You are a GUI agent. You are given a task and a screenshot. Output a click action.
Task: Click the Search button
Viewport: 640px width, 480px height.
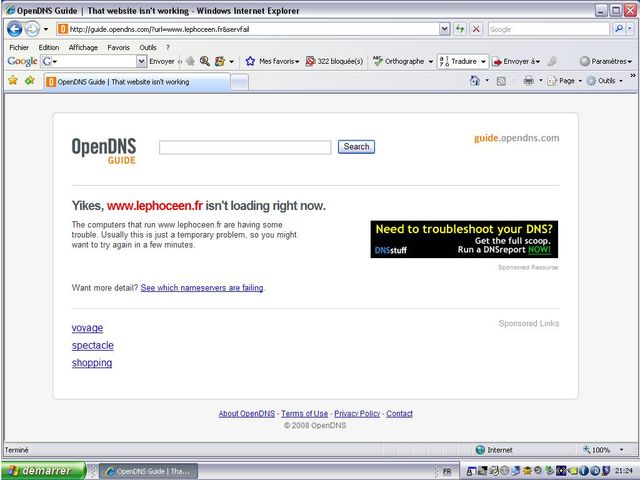pos(356,147)
